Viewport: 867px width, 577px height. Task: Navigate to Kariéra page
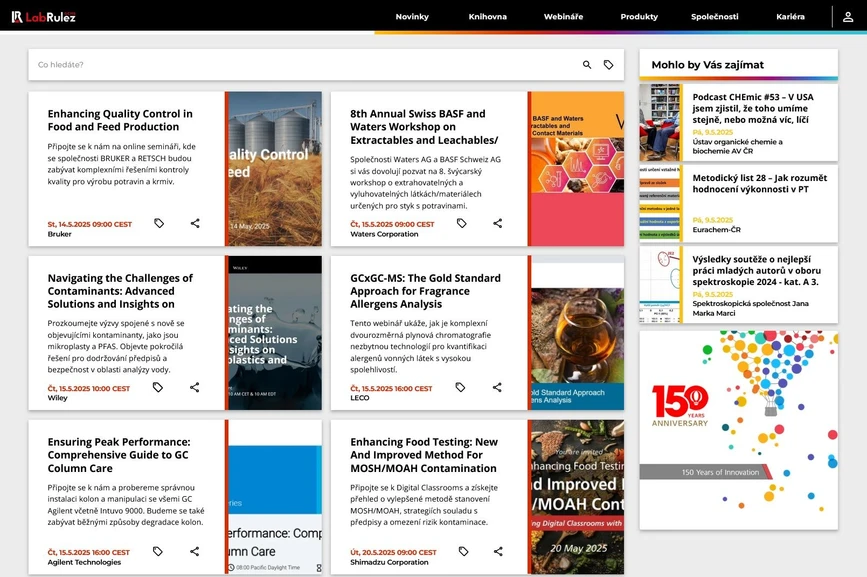[x=790, y=17]
